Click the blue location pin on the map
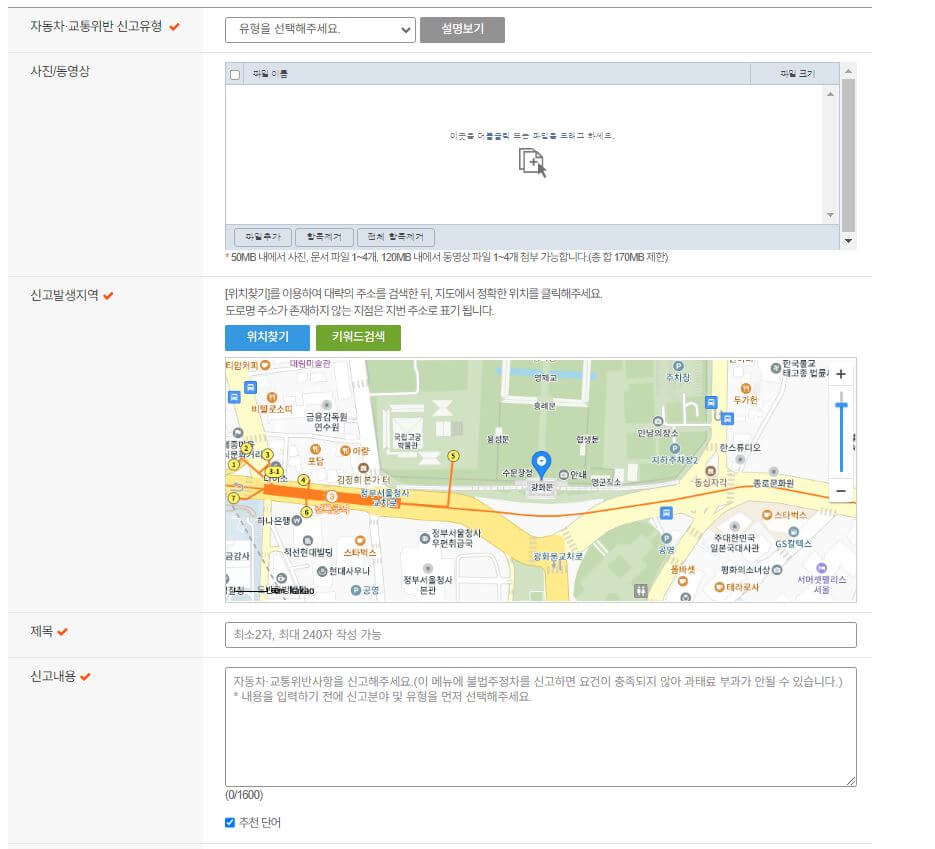Viewport: 935px width, 849px height. (x=541, y=464)
